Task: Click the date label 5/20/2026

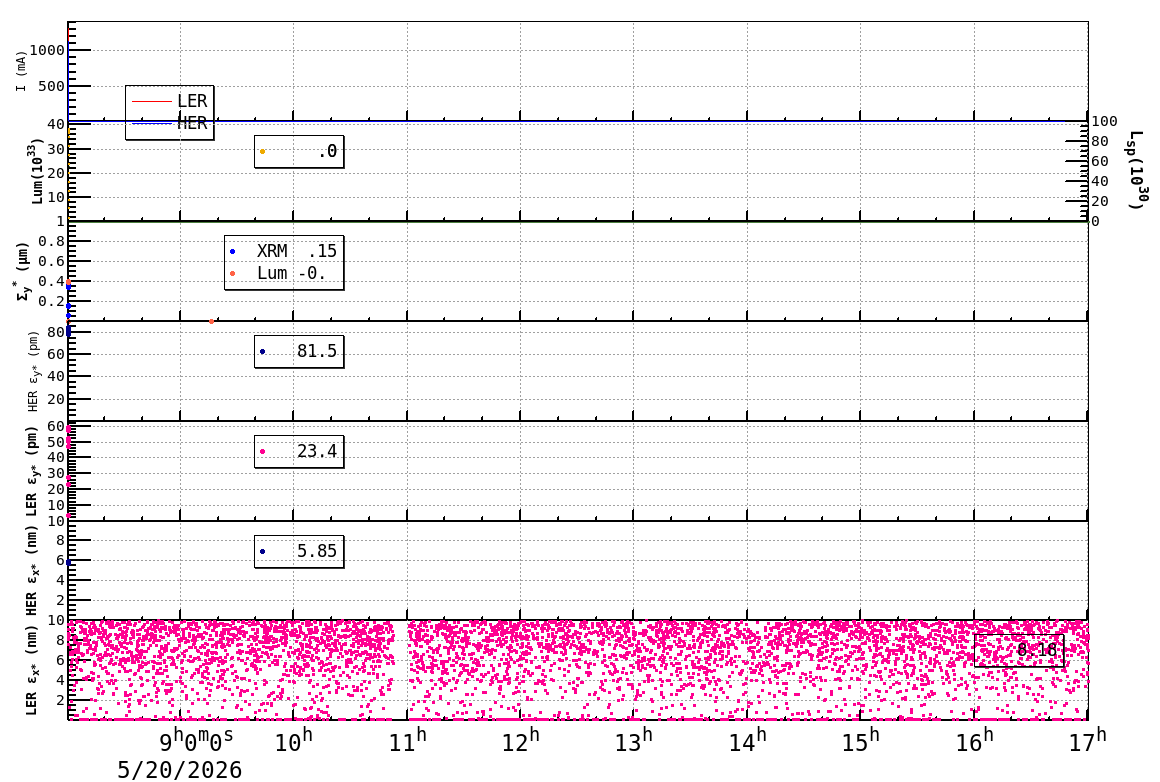Action: coord(180,770)
